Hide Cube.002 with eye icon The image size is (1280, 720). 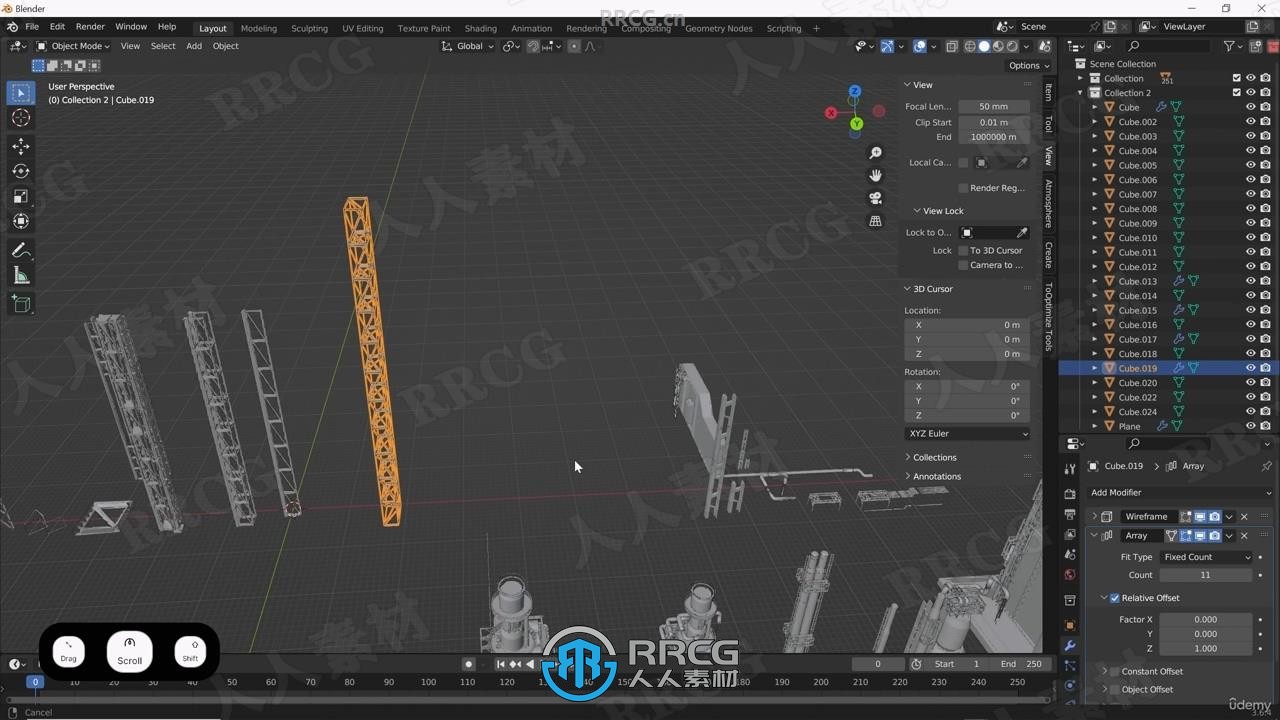click(x=1250, y=122)
